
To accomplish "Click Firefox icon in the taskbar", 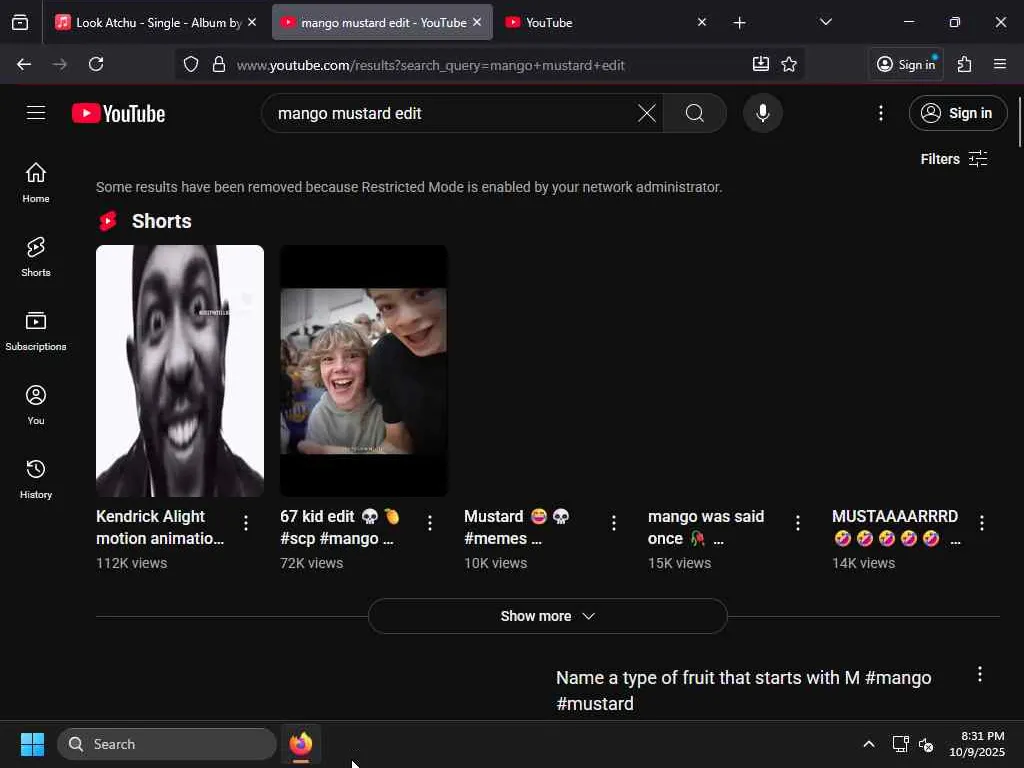I will 301,744.
